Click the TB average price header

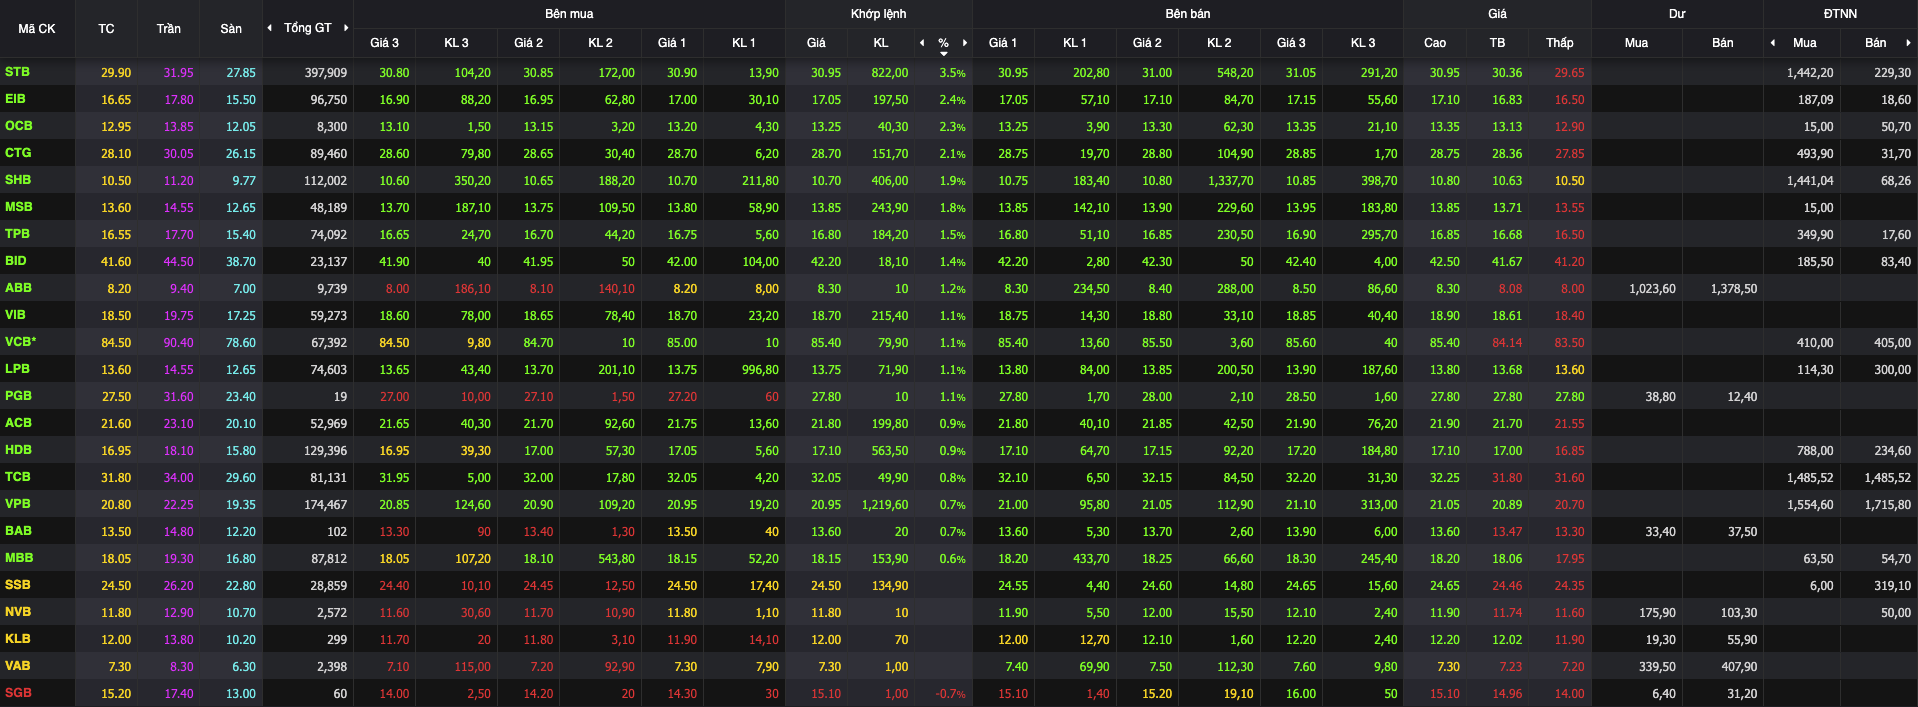tap(1497, 43)
